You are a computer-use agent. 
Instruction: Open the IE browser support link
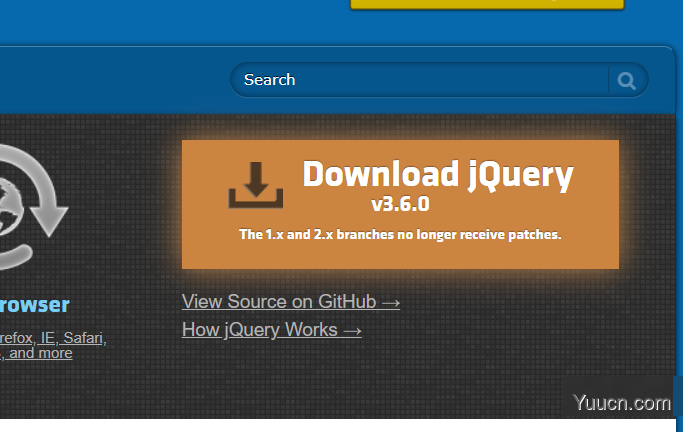(x=47, y=338)
